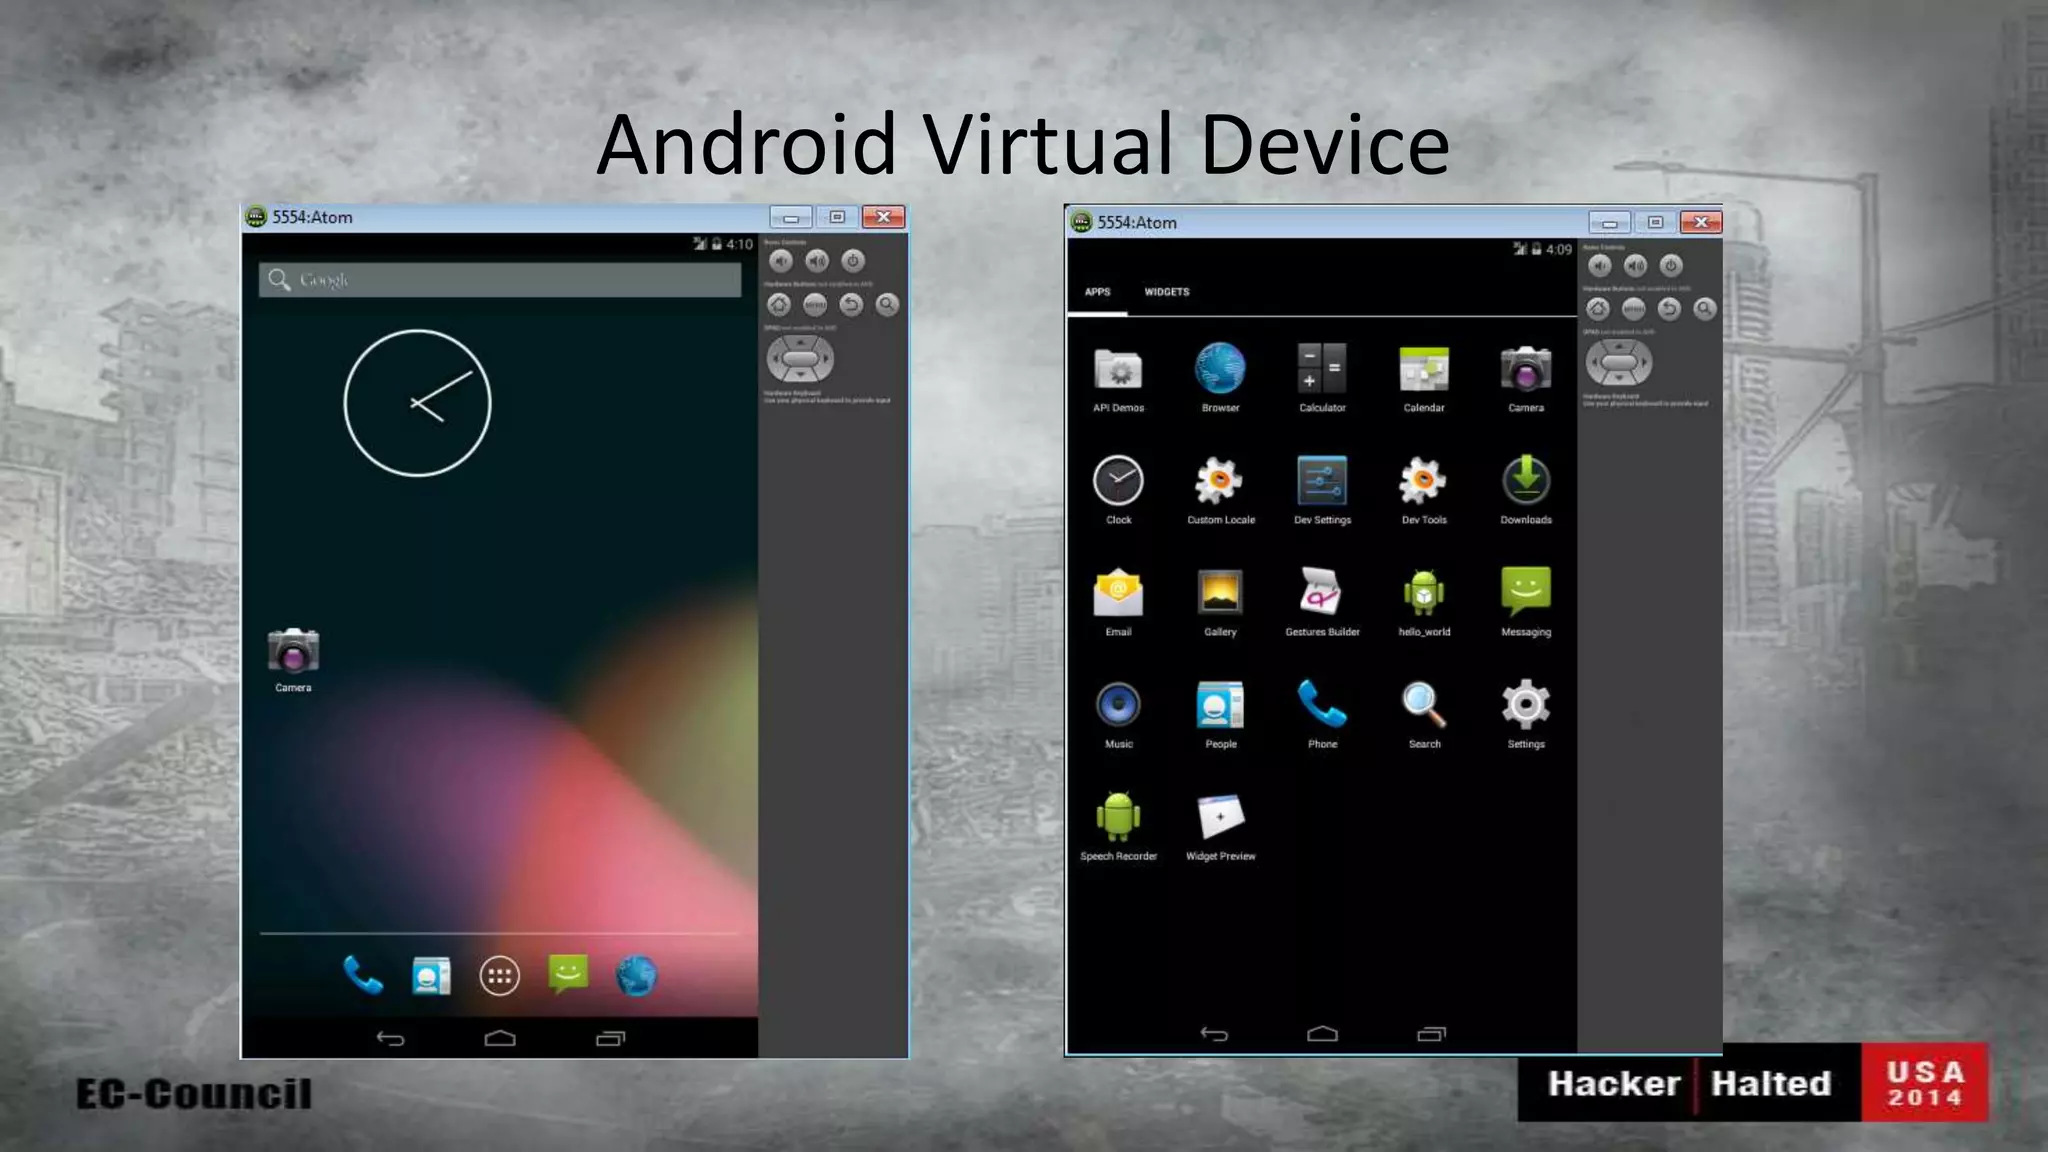
Task: Click hardware Back button on right emulator panel
Action: click(x=1669, y=309)
